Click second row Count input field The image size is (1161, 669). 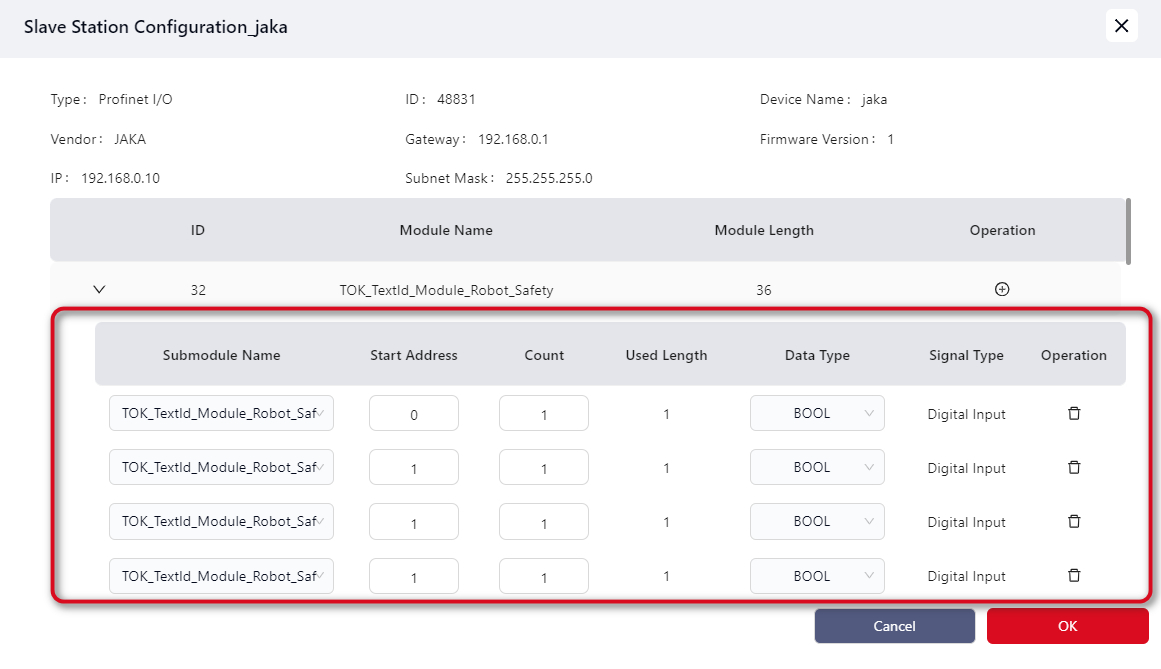(543, 468)
